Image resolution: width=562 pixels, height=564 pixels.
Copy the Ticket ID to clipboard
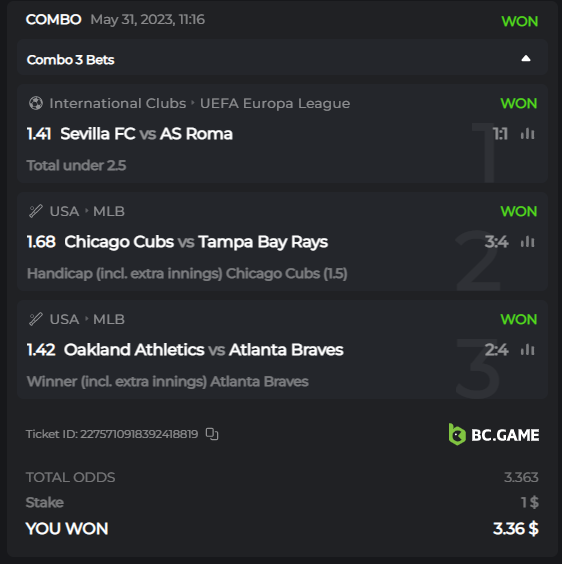[x=212, y=434]
